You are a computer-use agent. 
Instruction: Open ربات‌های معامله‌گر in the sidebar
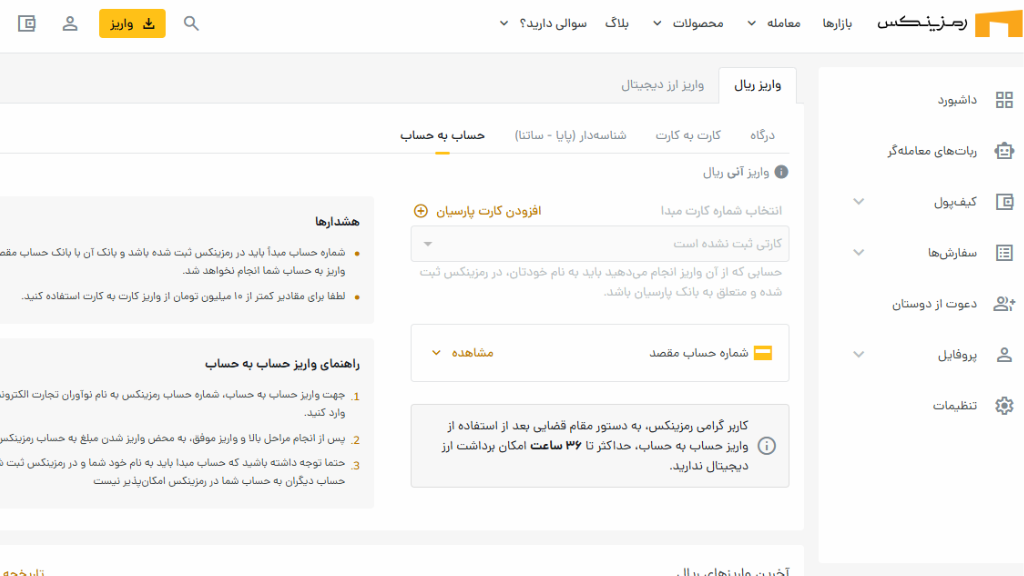click(932, 151)
